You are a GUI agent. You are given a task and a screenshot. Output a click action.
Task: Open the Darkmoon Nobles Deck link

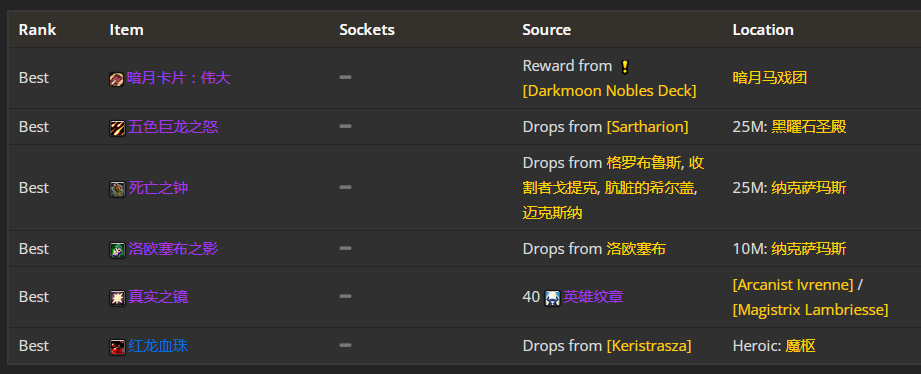(x=609, y=91)
